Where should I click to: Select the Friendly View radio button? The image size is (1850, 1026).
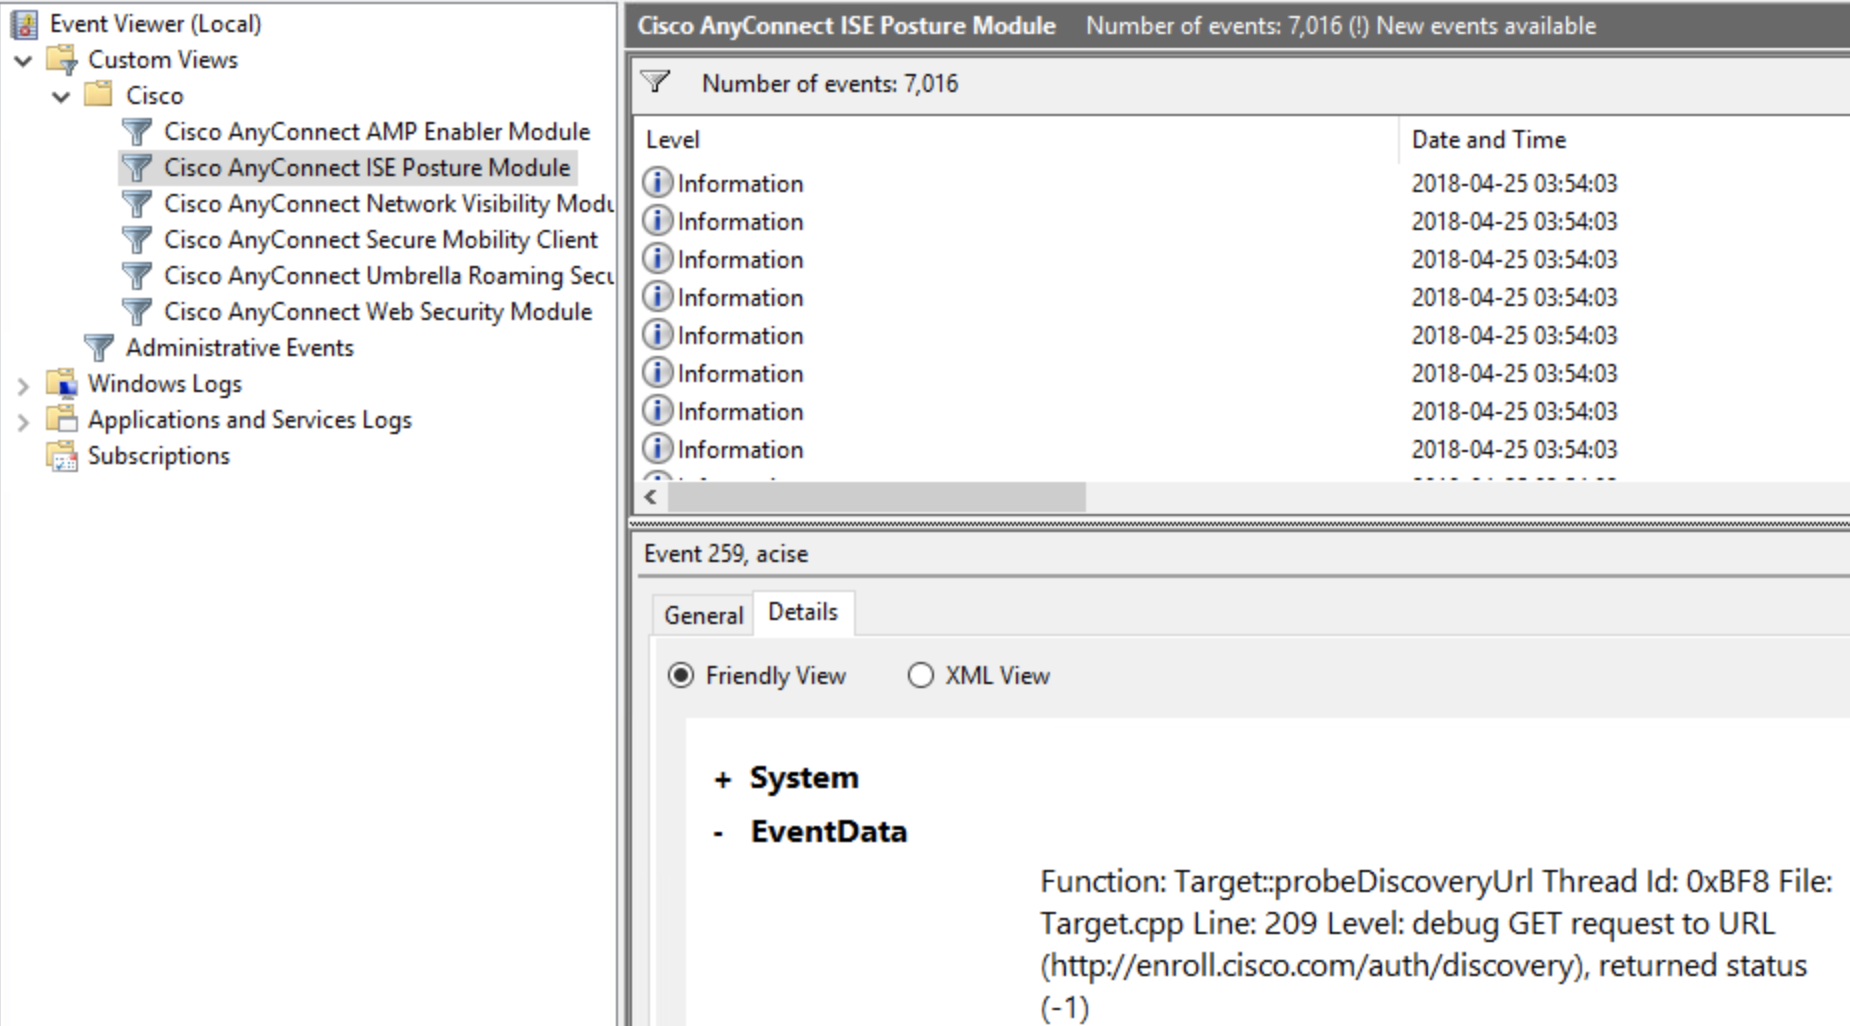(x=680, y=676)
